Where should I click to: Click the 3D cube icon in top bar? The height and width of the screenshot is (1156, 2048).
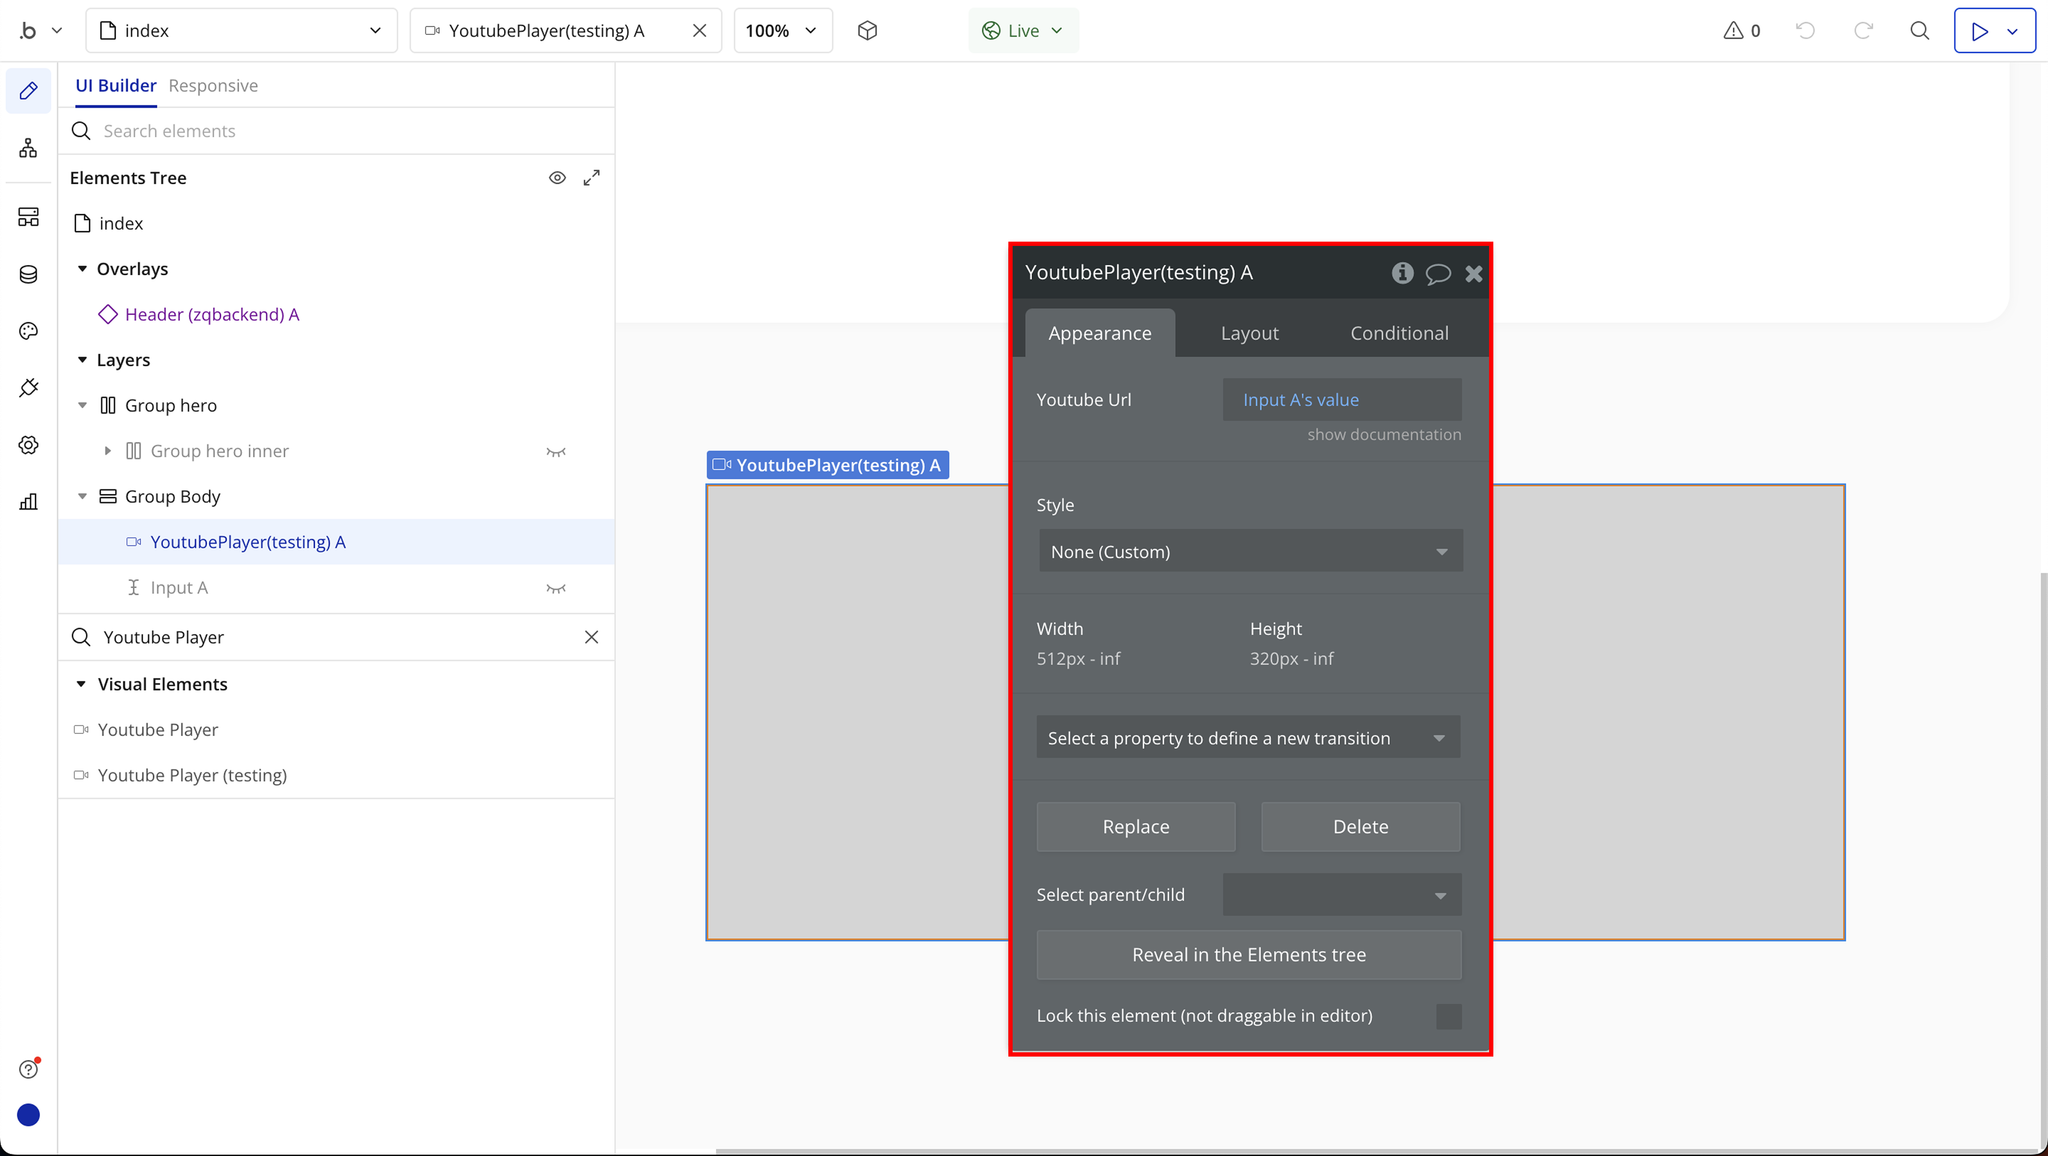(867, 31)
